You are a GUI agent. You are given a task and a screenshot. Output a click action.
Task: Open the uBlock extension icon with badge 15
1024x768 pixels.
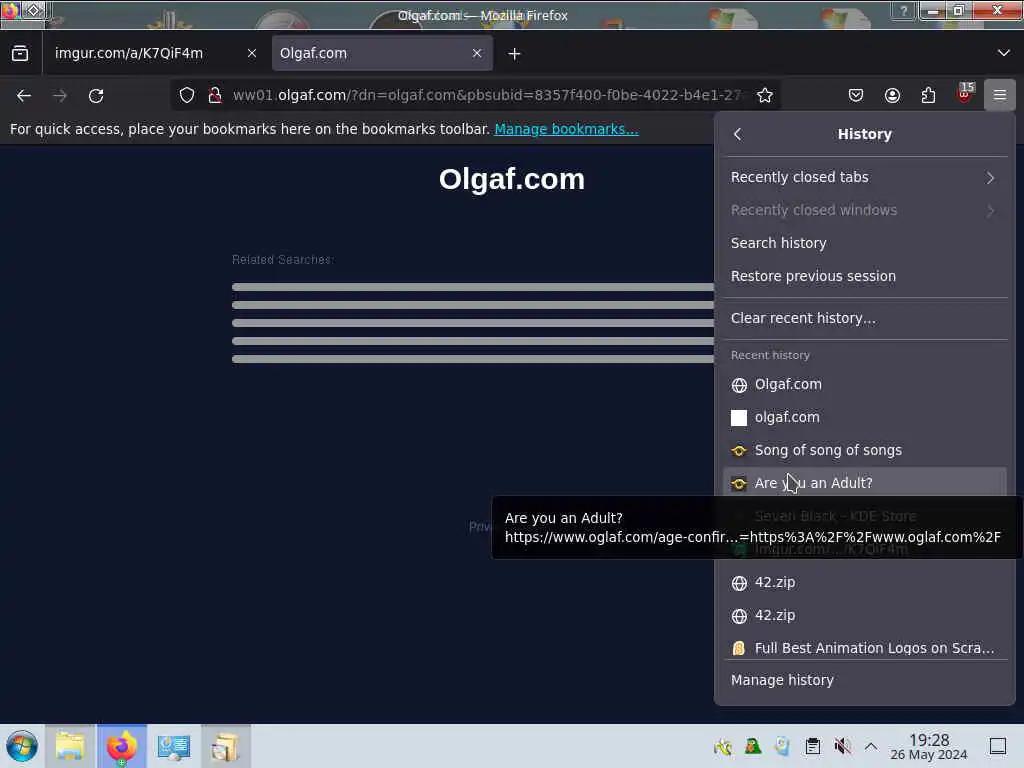point(965,93)
